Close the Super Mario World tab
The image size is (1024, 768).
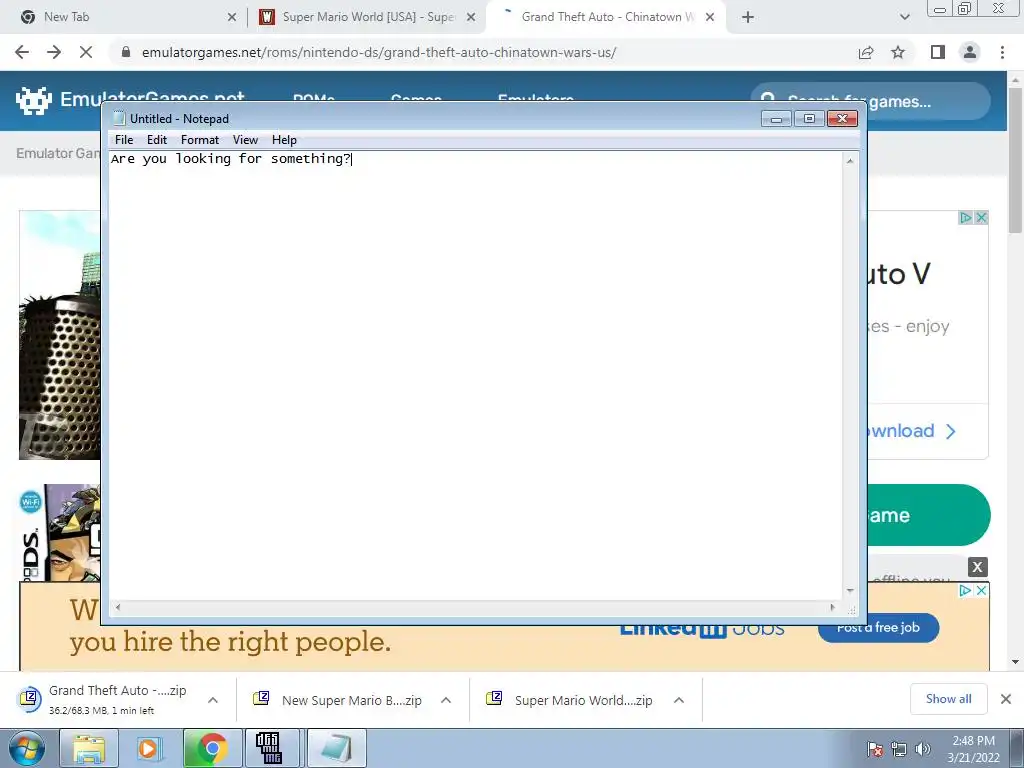tap(471, 18)
